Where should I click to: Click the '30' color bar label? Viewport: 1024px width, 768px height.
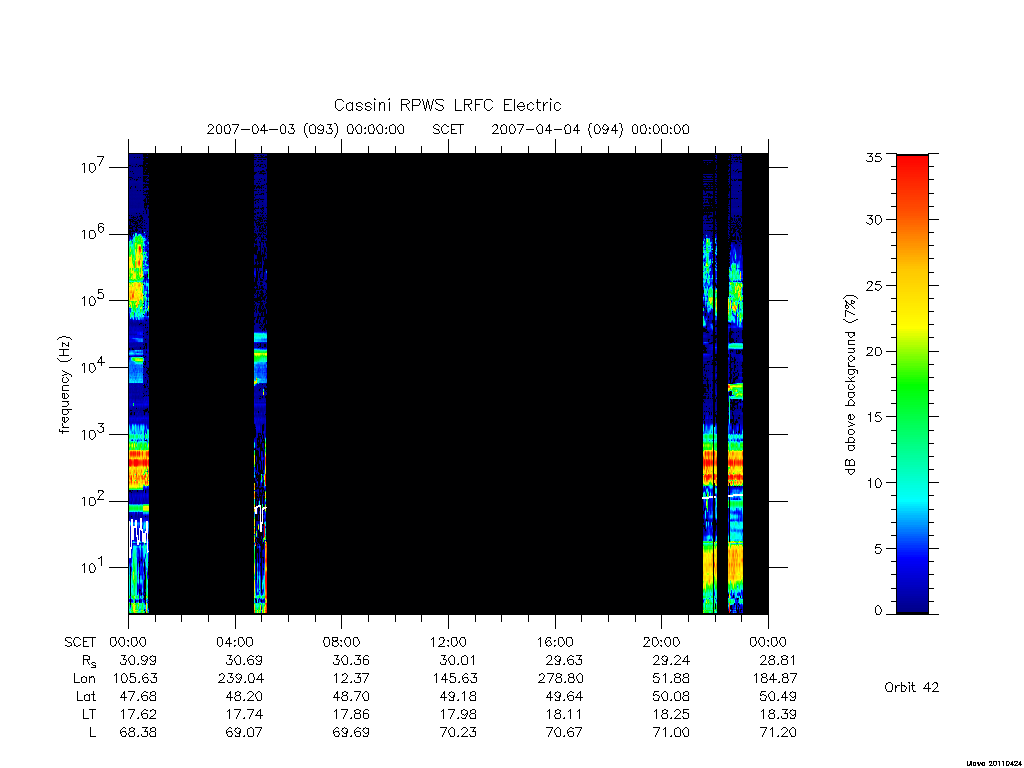click(x=874, y=220)
